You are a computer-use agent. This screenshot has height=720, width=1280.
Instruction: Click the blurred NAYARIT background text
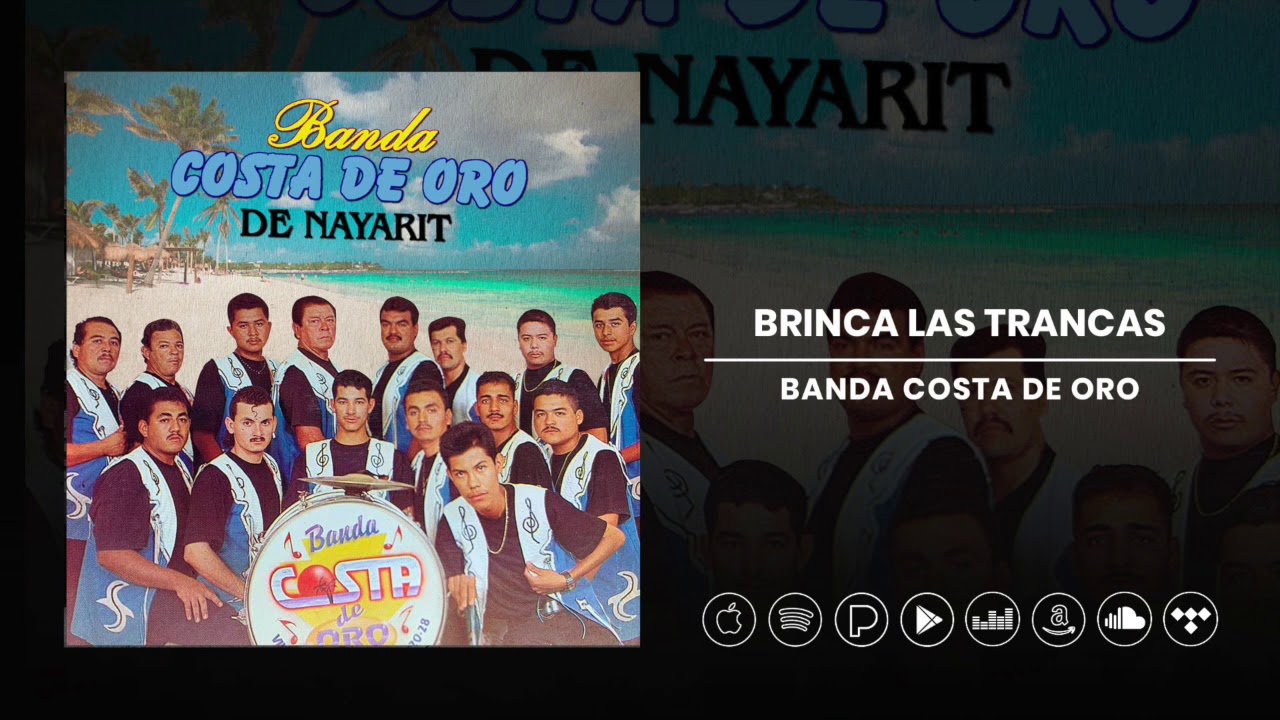pyautogui.click(x=740, y=92)
